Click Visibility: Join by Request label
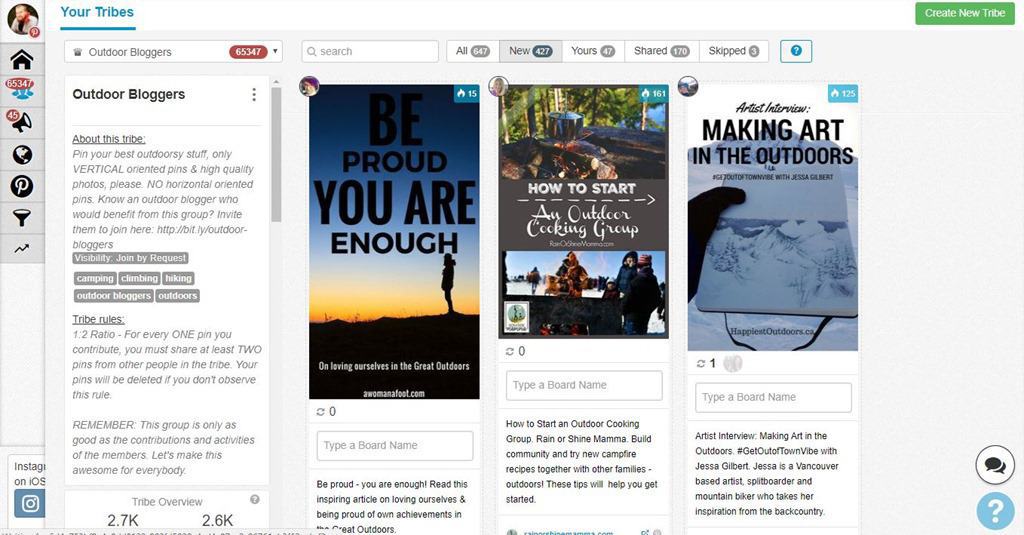This screenshot has width=1024, height=535. coord(131,258)
